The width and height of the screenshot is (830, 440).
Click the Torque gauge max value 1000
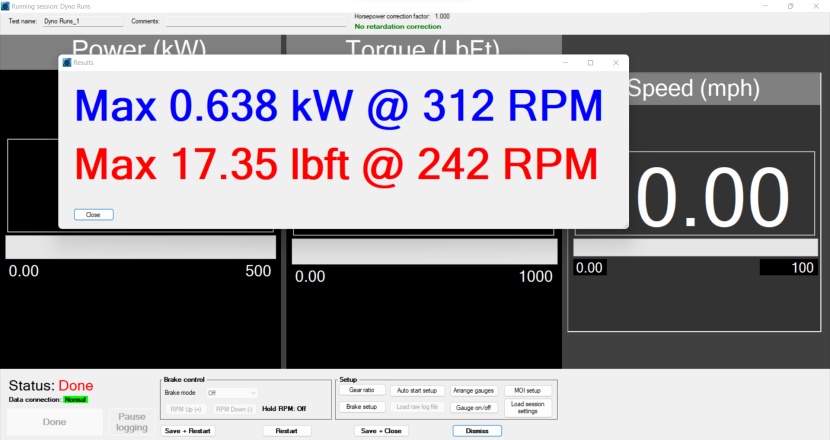tap(536, 276)
